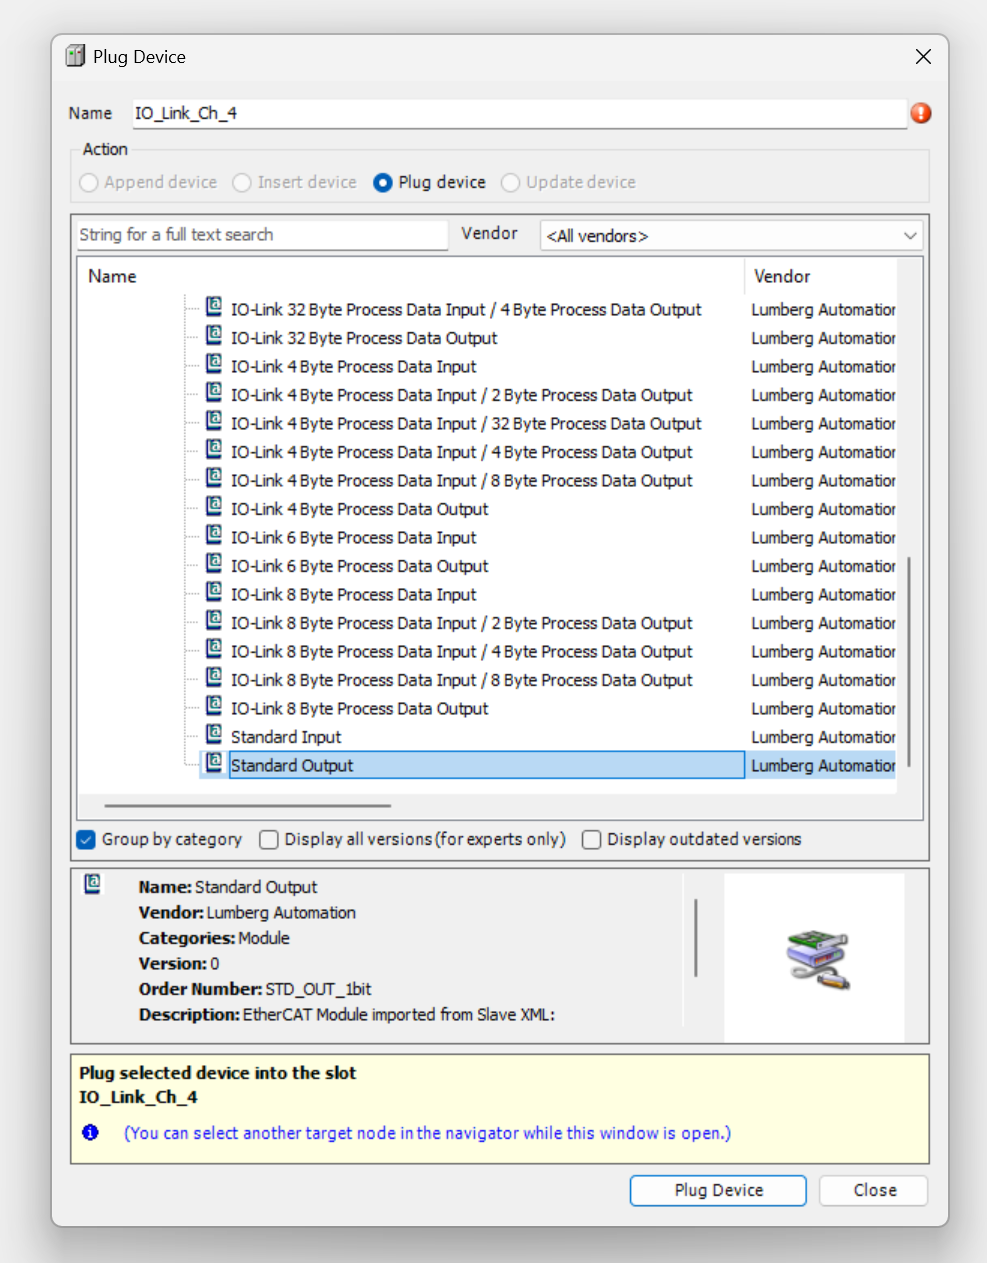Select IO-Link 8 Byte Input / 4 Byte Output
The width and height of the screenshot is (987, 1263).
tap(461, 652)
